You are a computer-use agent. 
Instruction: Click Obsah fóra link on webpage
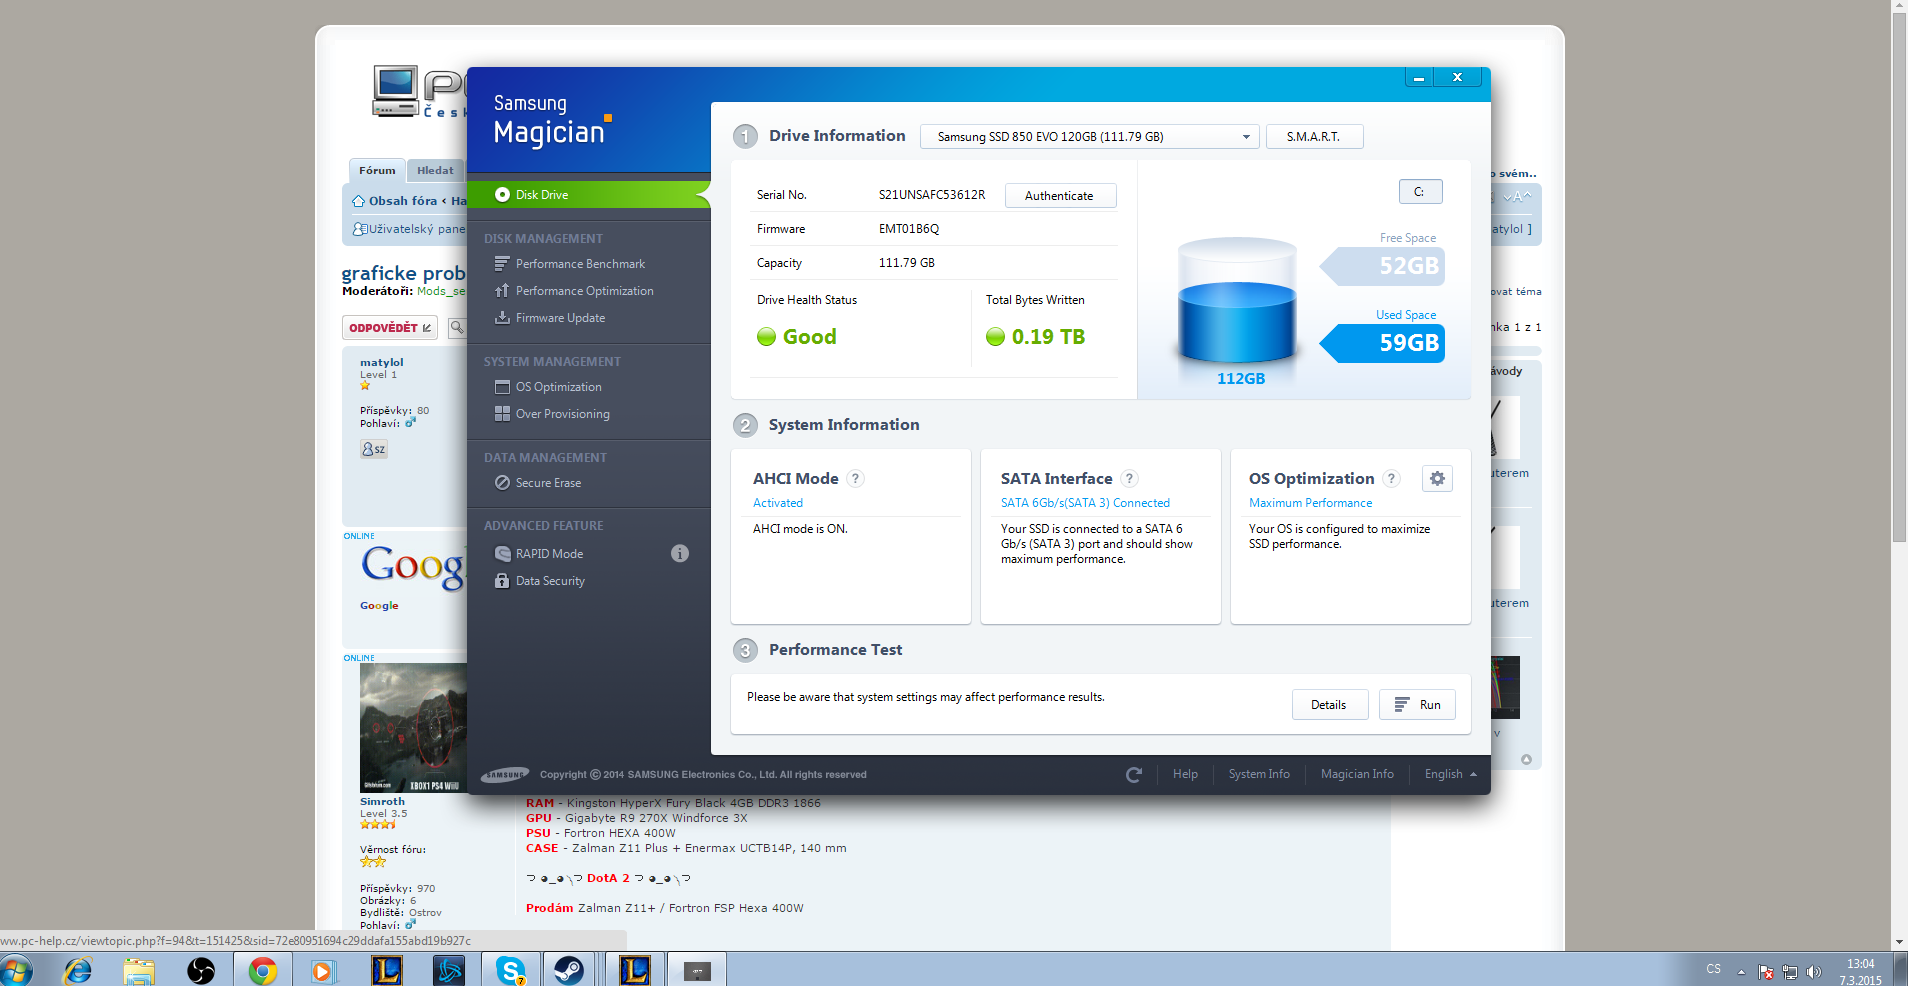click(403, 201)
